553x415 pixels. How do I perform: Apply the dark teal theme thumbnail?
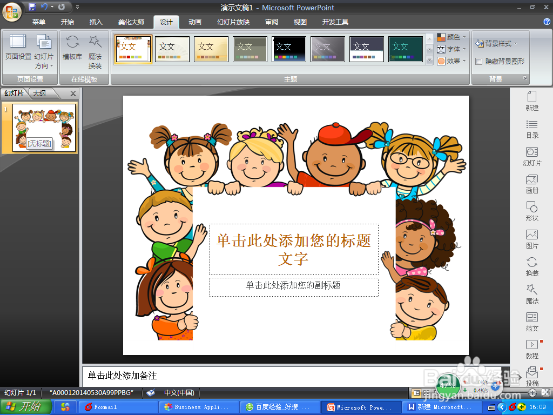(405, 49)
